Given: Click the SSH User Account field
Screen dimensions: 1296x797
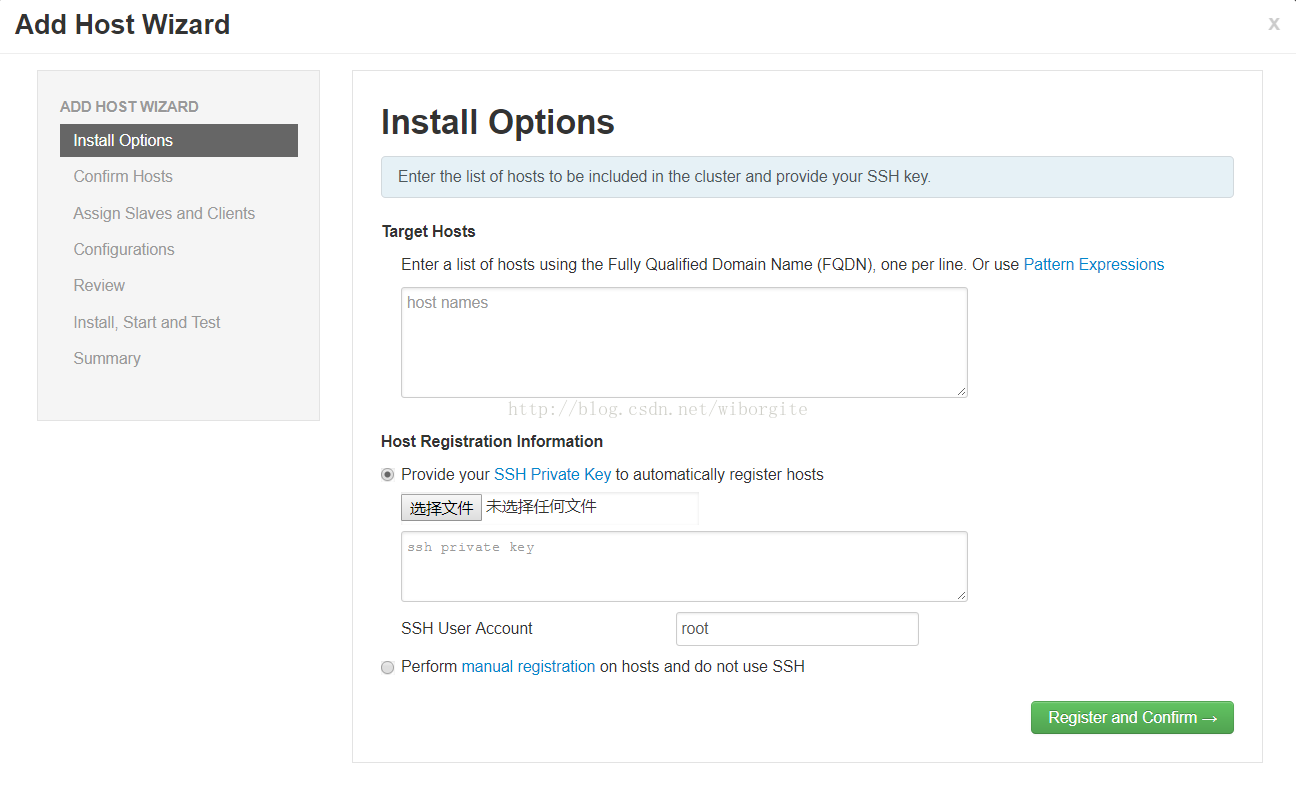Looking at the screenshot, I should (797, 629).
